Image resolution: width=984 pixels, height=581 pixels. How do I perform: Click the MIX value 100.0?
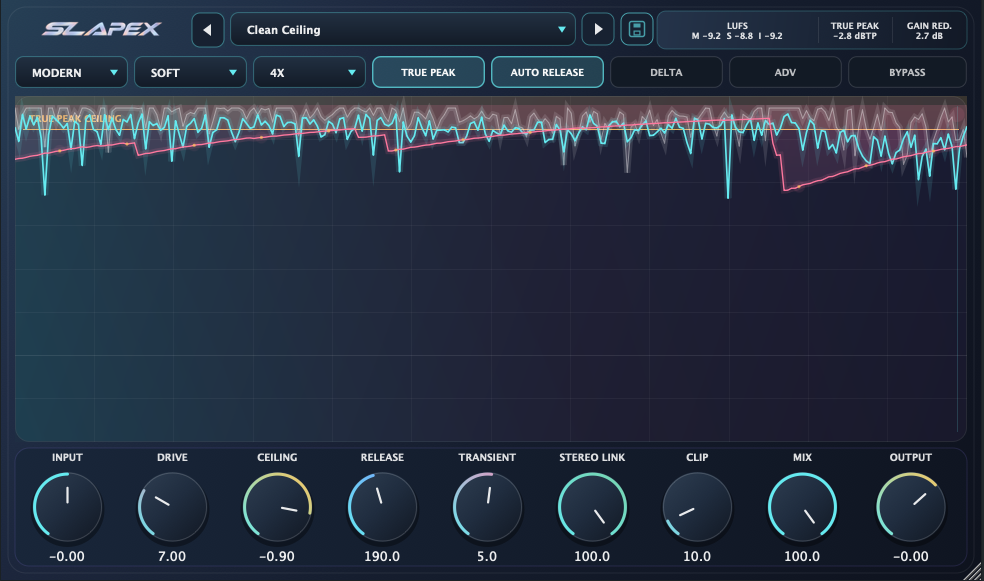[802, 557]
